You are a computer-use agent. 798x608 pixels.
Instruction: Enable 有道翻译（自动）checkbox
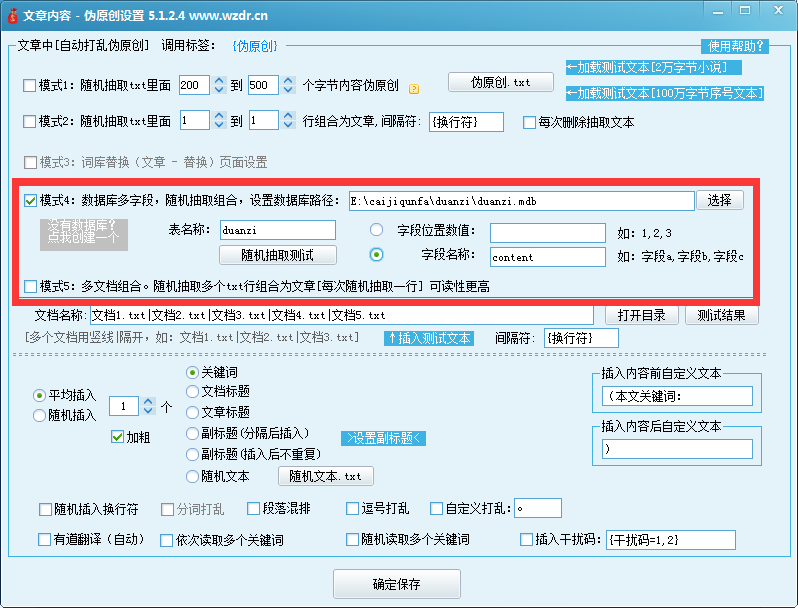pos(44,539)
